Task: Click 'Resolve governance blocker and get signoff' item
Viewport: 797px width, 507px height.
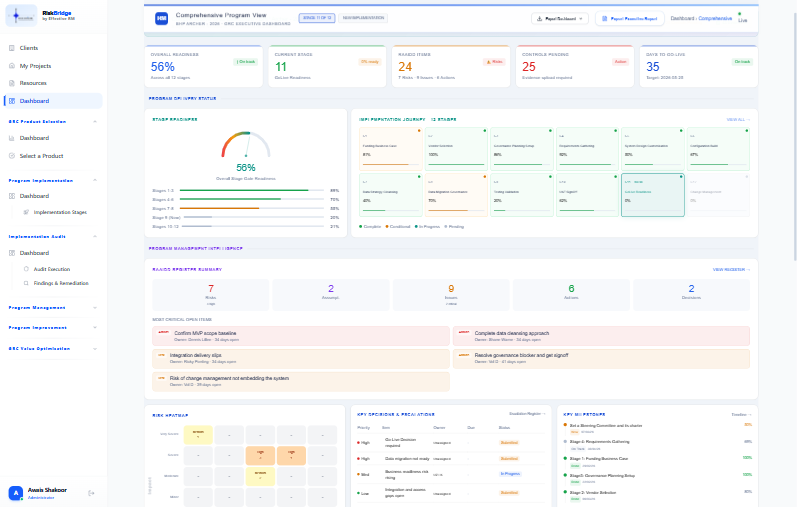Action: click(601, 359)
